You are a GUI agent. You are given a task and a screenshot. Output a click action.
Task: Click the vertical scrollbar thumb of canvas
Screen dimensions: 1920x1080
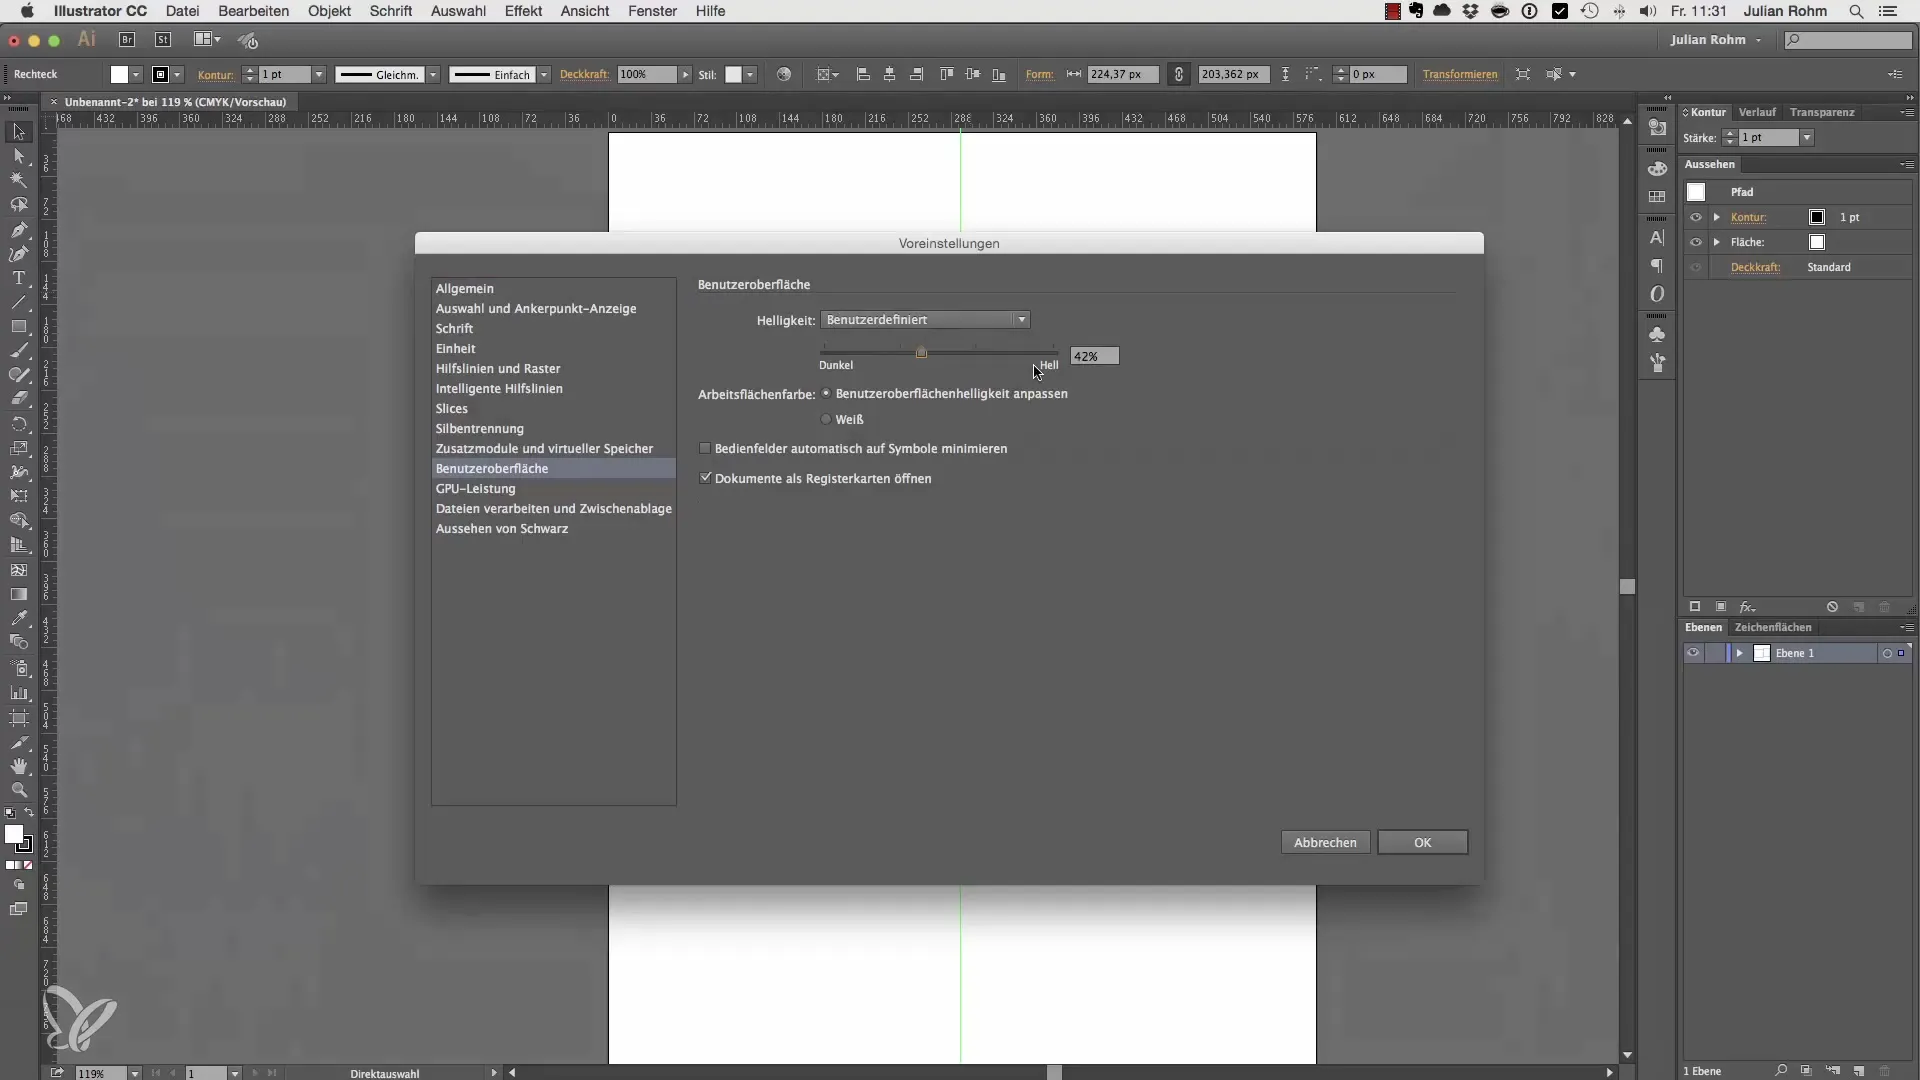point(1627,587)
